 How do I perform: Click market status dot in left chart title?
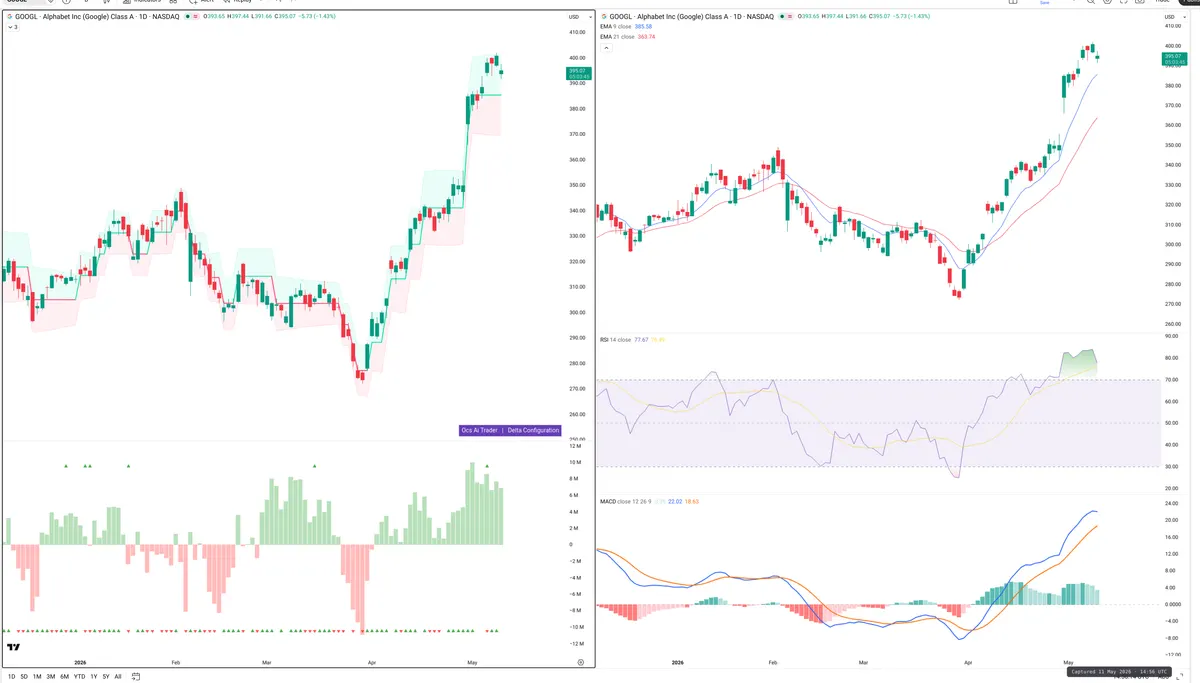pyautogui.click(x=188, y=17)
